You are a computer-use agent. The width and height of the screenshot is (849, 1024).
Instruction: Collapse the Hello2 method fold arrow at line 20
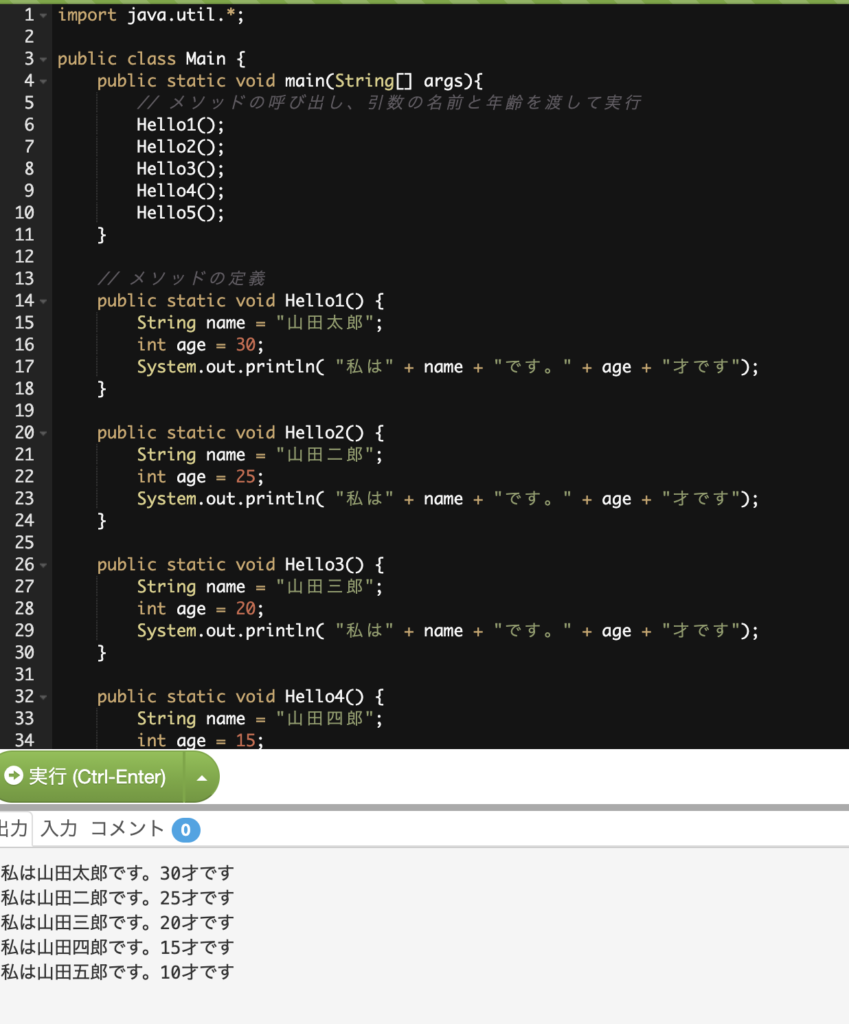pos(43,433)
